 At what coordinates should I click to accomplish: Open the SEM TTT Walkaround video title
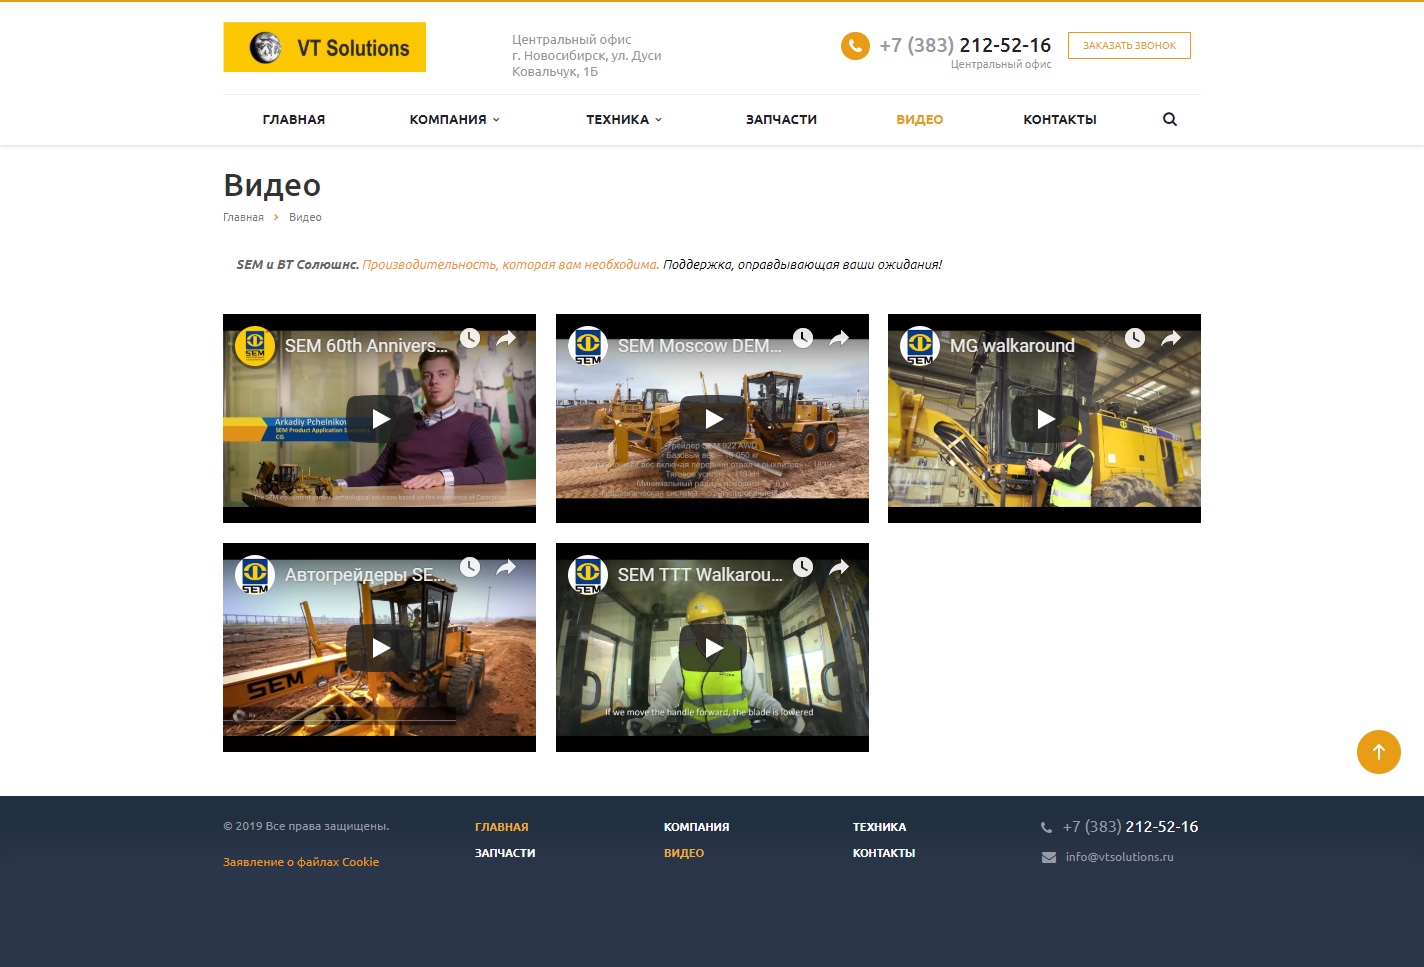click(x=700, y=575)
